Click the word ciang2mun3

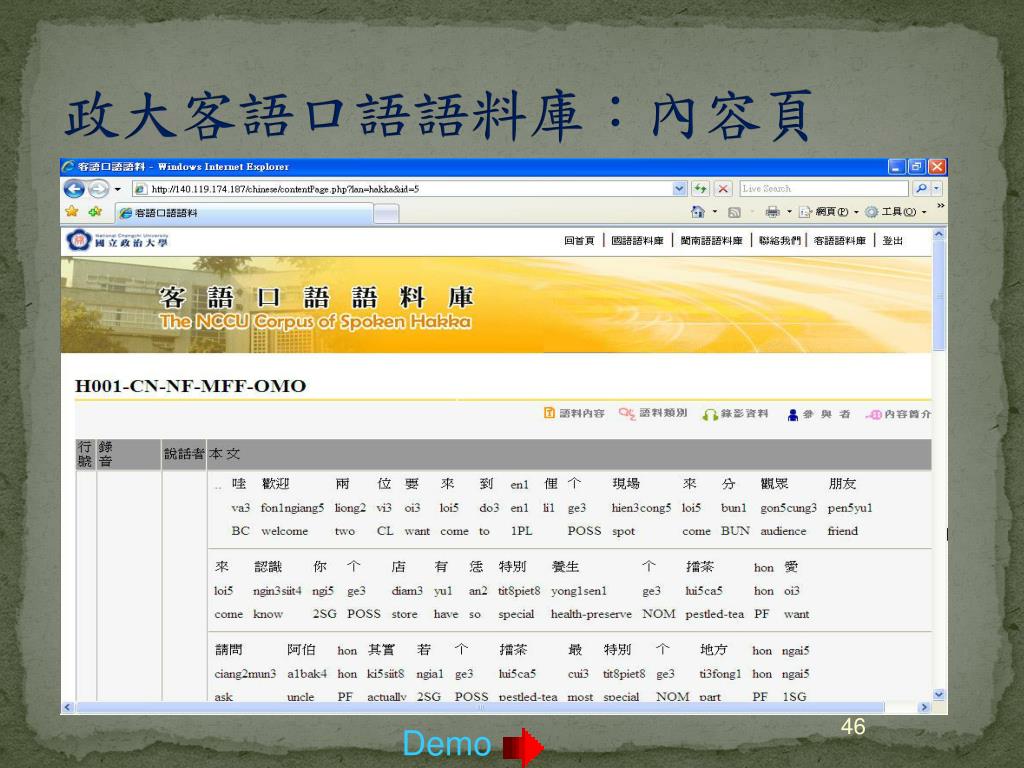tap(245, 673)
